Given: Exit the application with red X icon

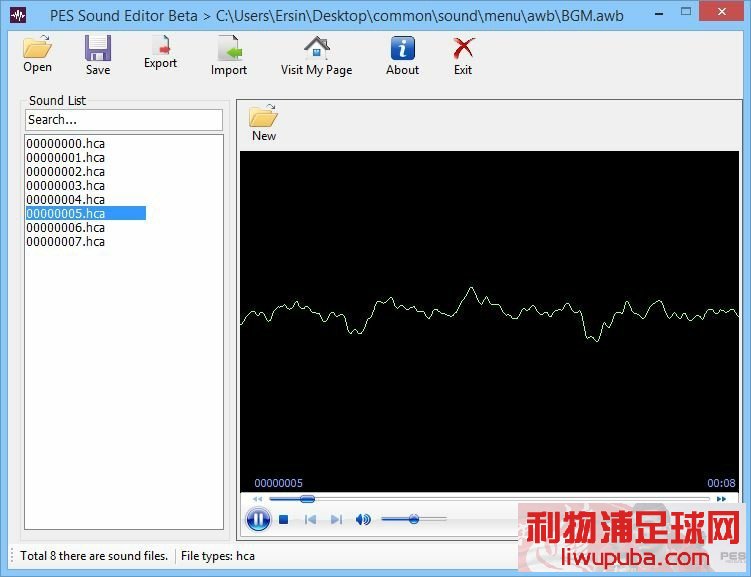Looking at the screenshot, I should (463, 55).
